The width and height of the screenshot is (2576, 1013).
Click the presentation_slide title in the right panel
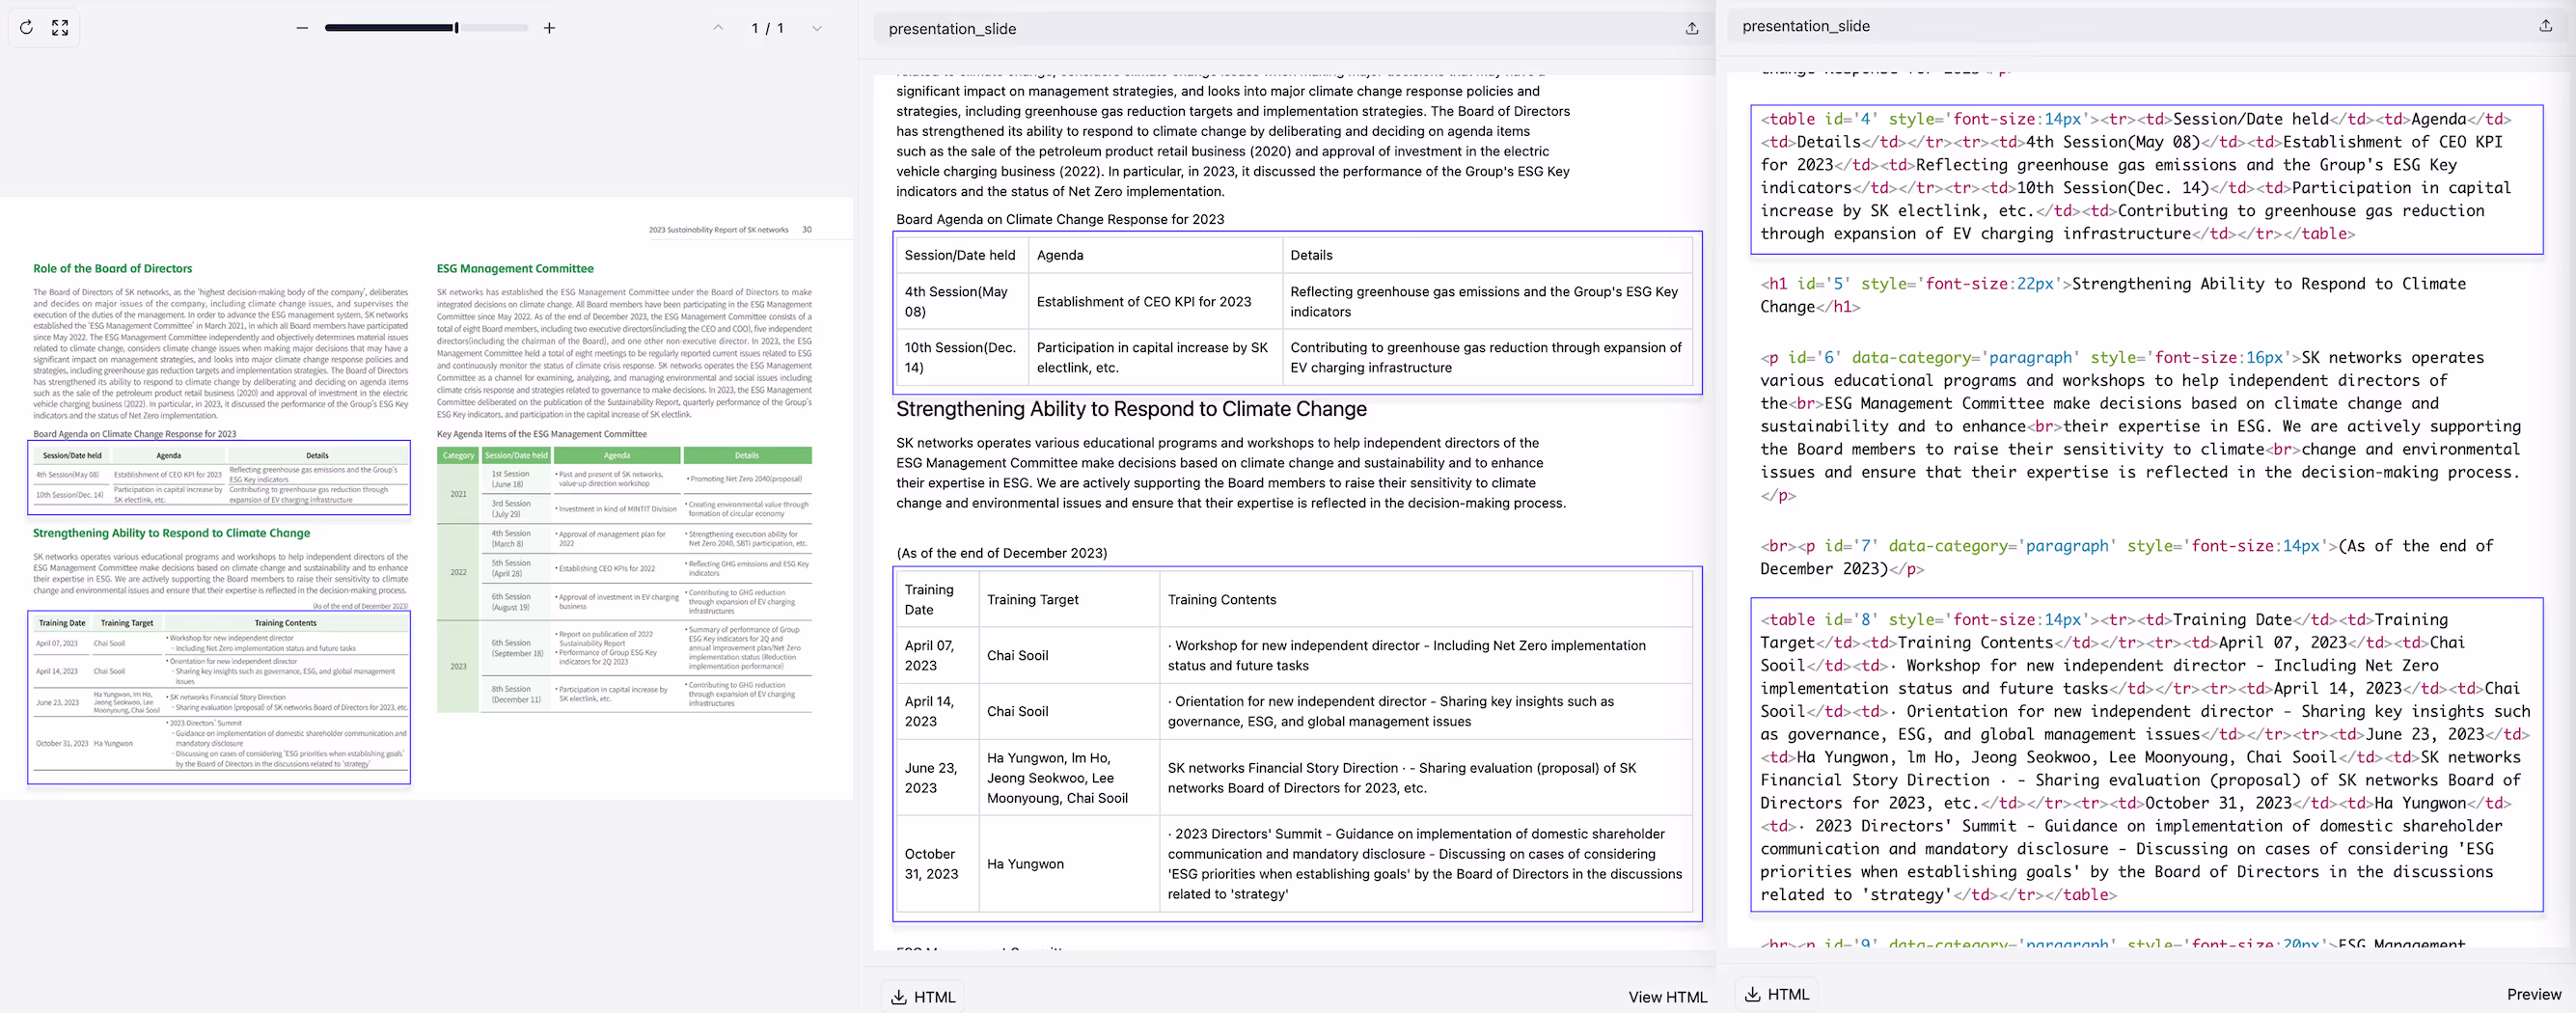[1806, 26]
